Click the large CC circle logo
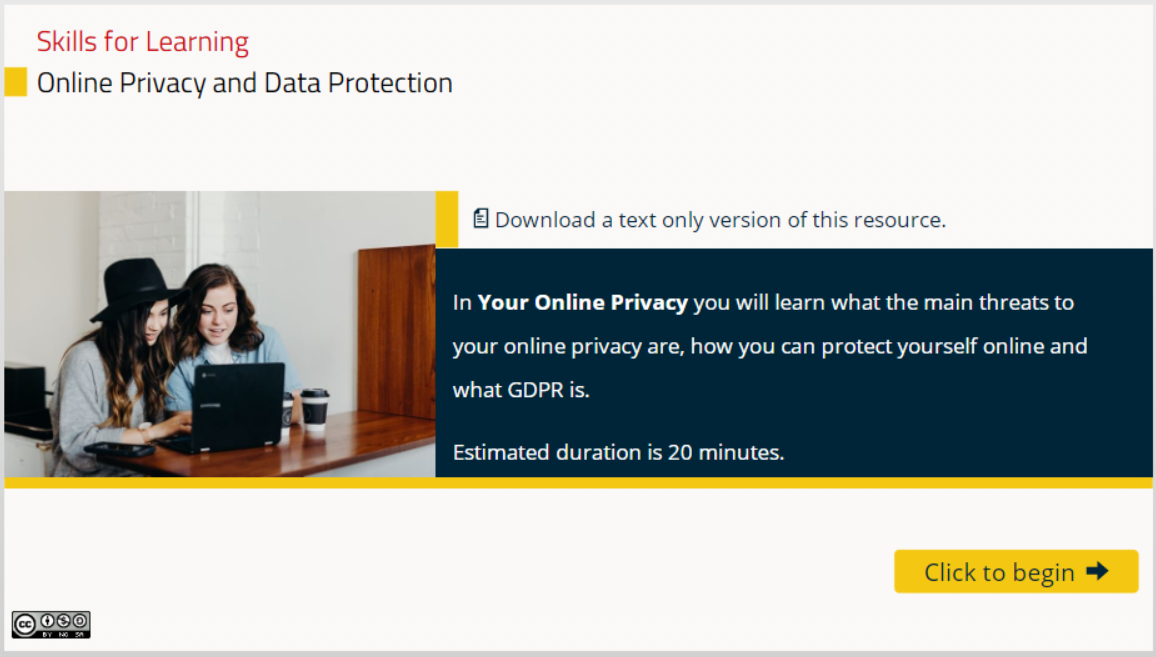1156x657 pixels. click(24, 621)
